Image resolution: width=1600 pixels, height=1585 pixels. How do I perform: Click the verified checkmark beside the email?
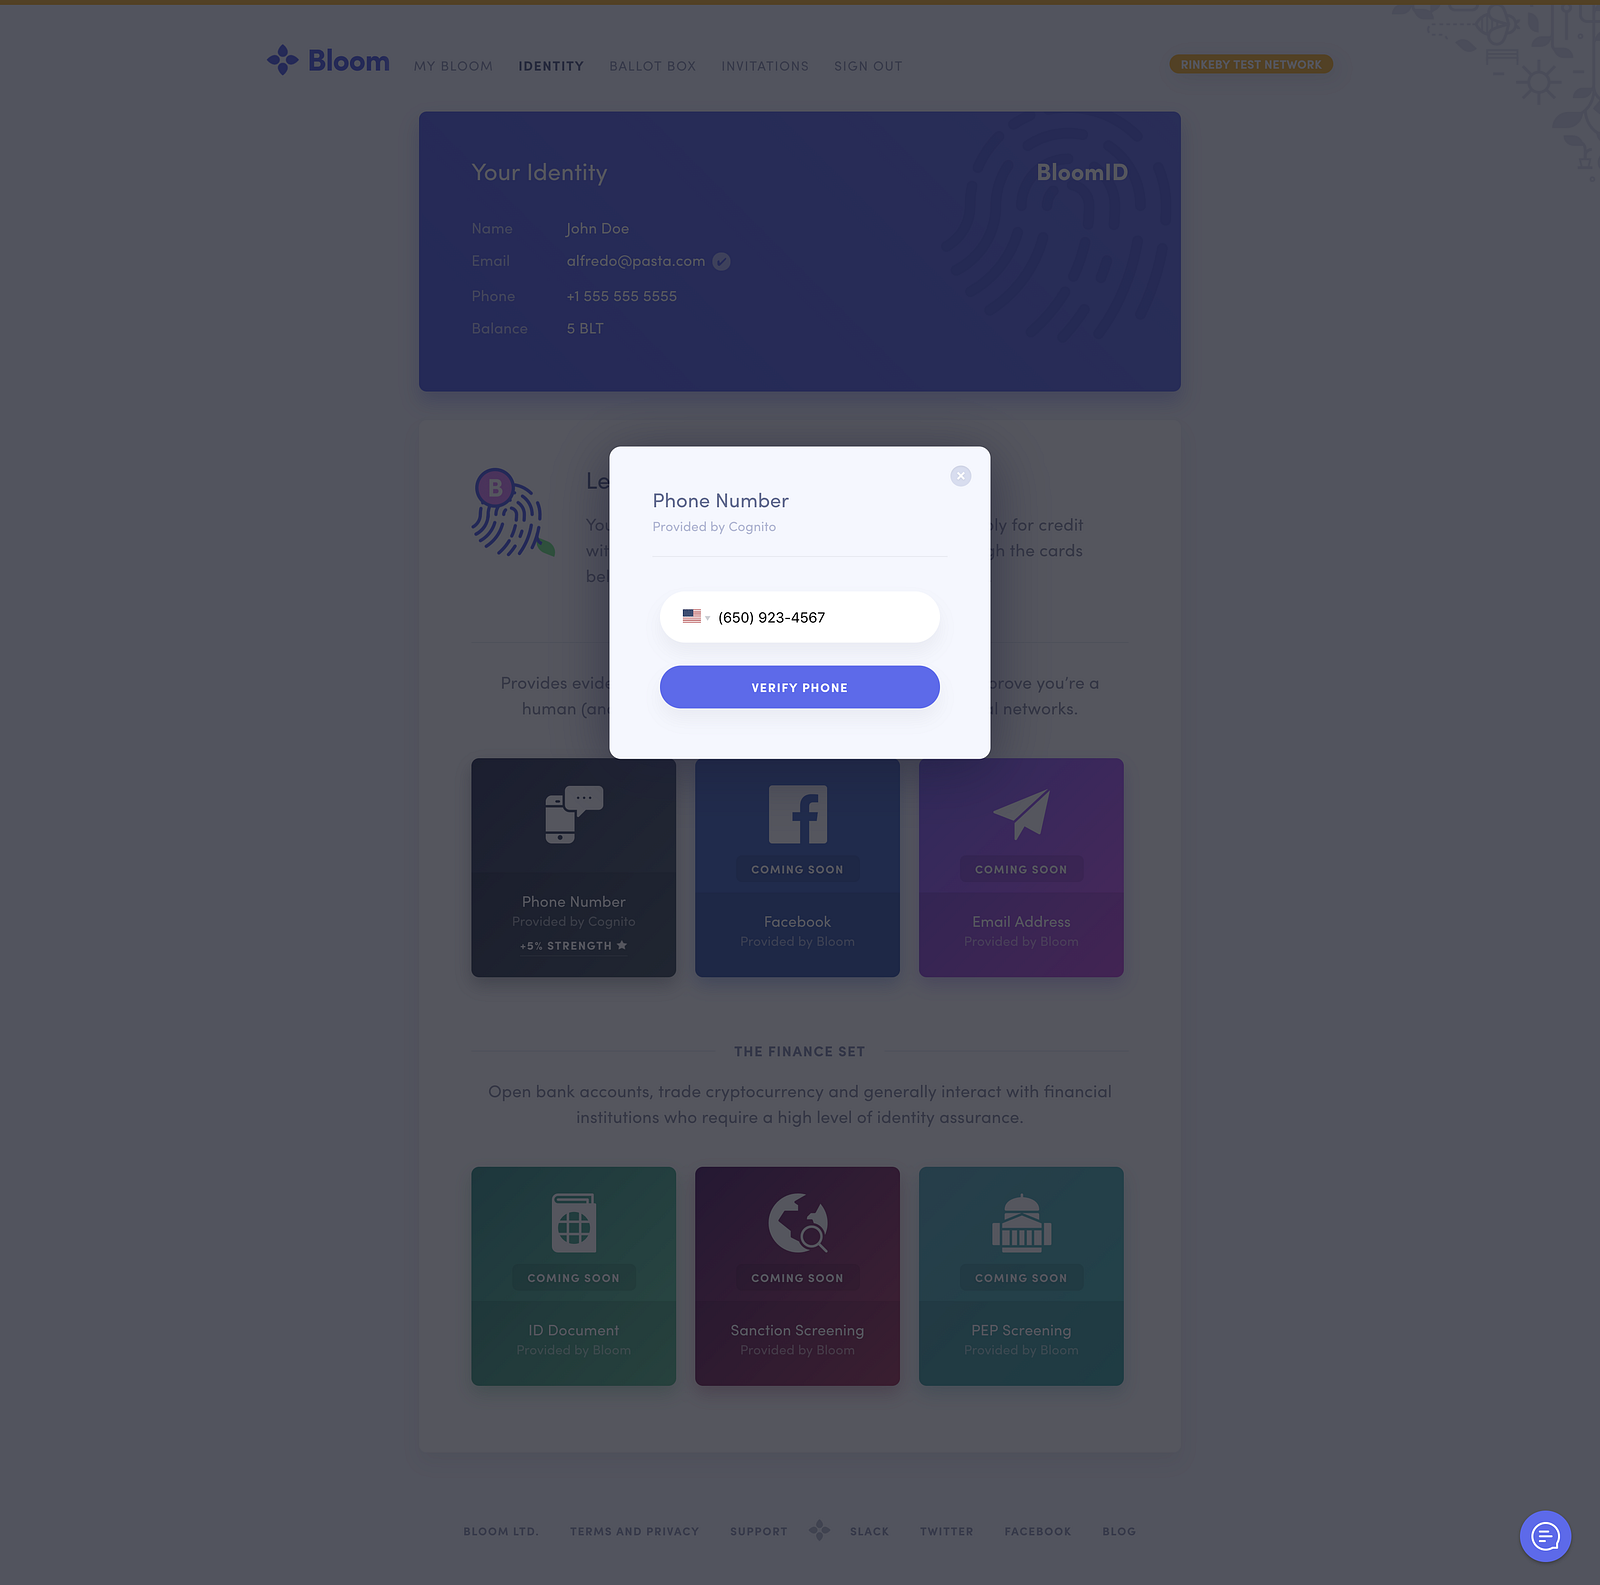[x=721, y=261]
